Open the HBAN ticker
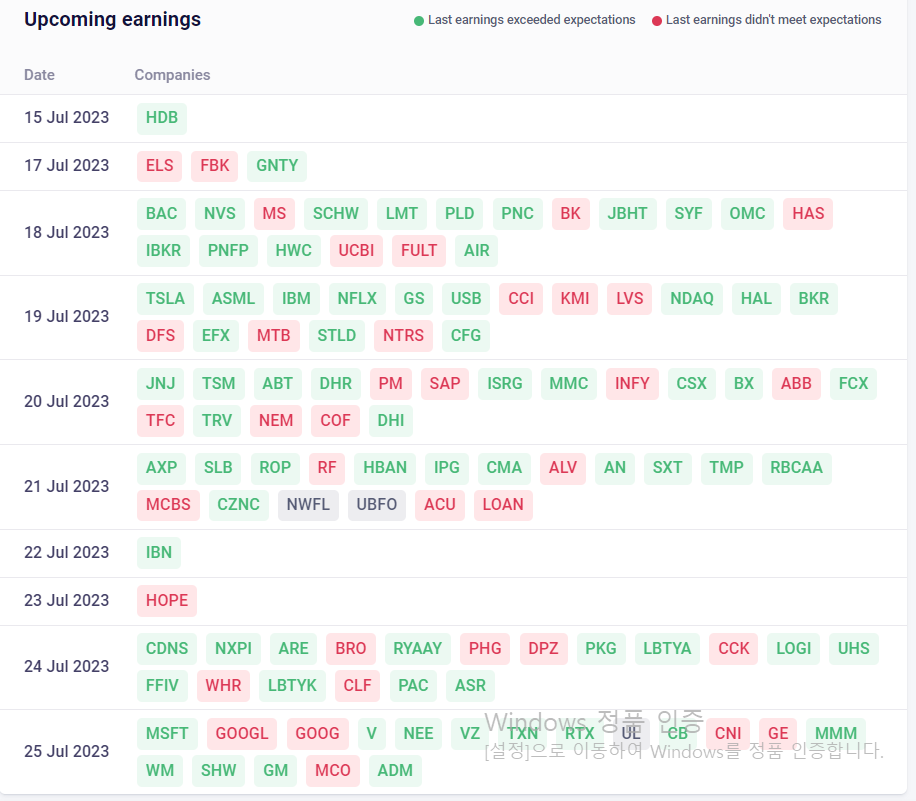This screenshot has width=916, height=801. pyautogui.click(x=385, y=468)
